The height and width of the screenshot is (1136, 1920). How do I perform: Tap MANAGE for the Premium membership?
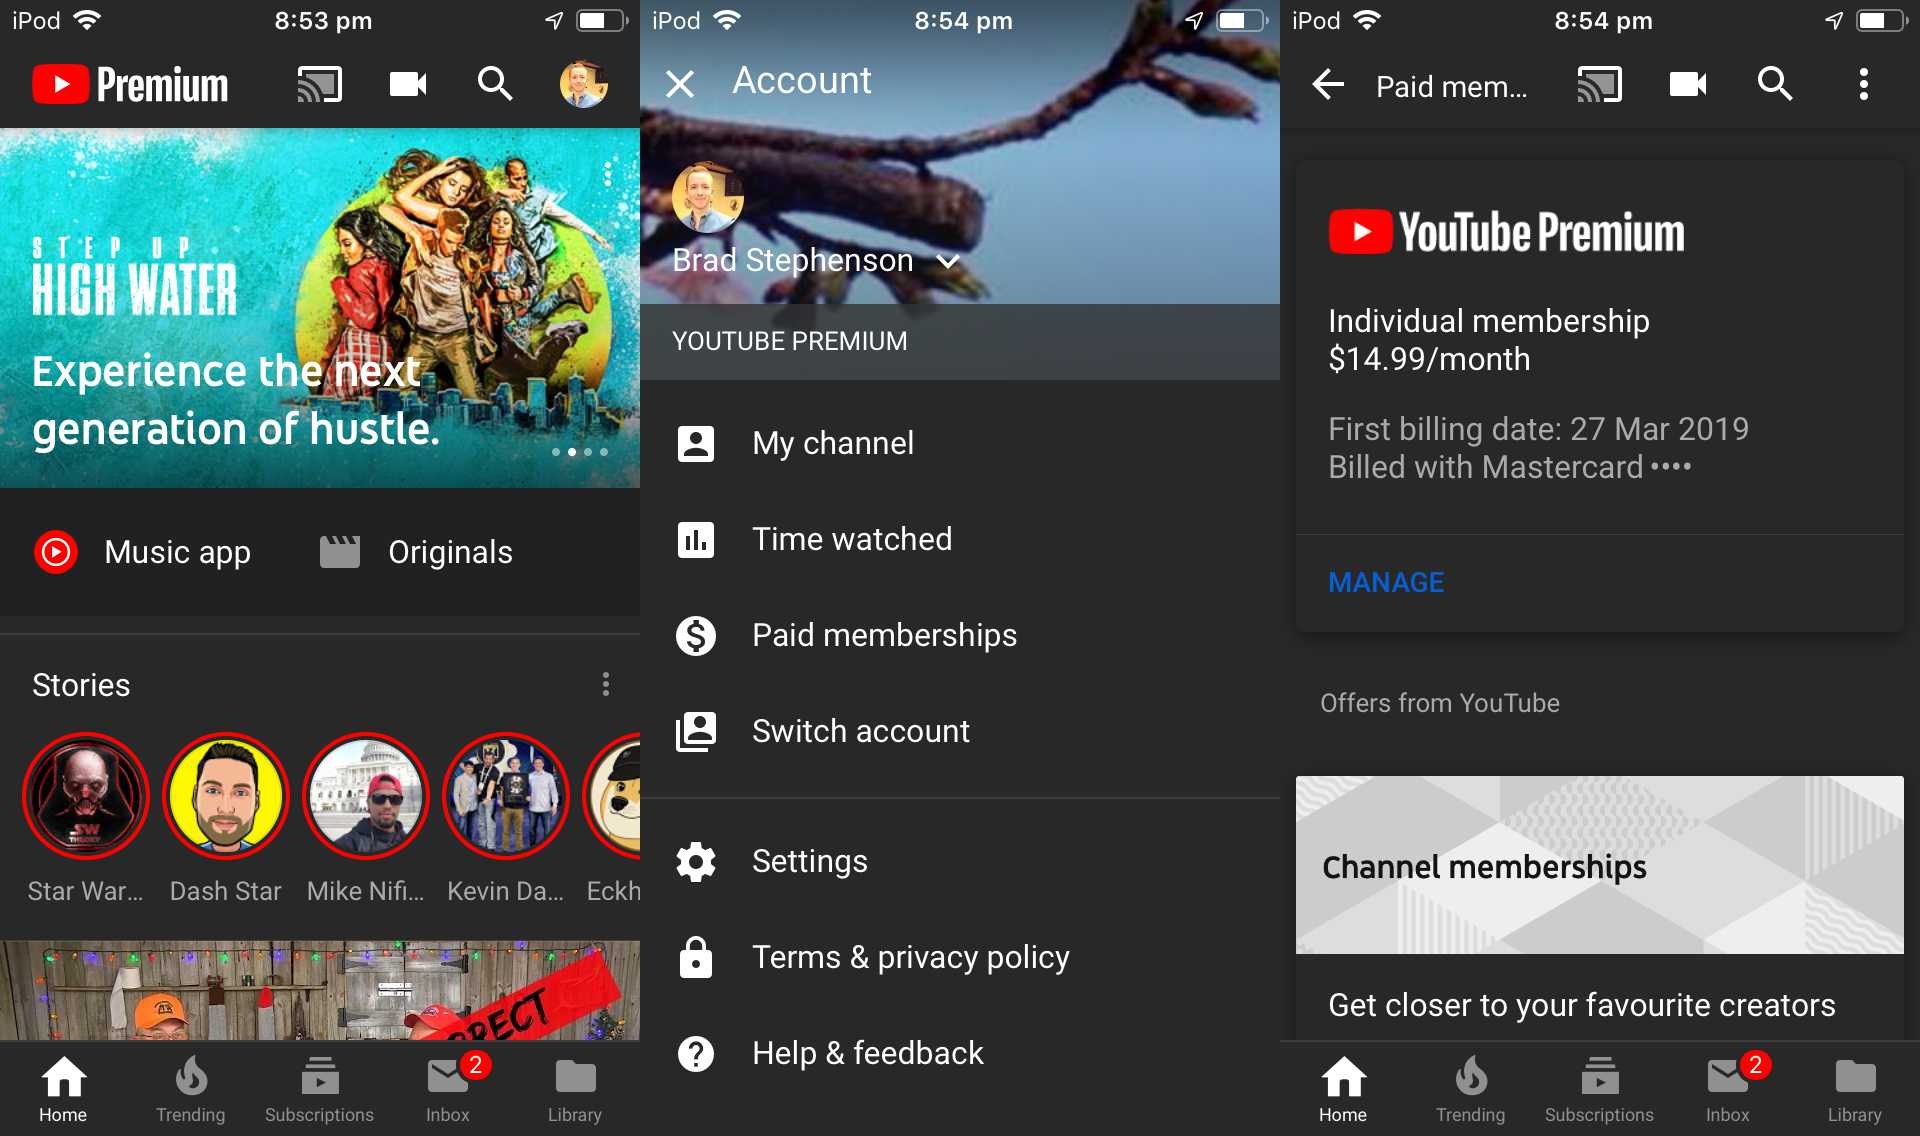pos(1386,582)
